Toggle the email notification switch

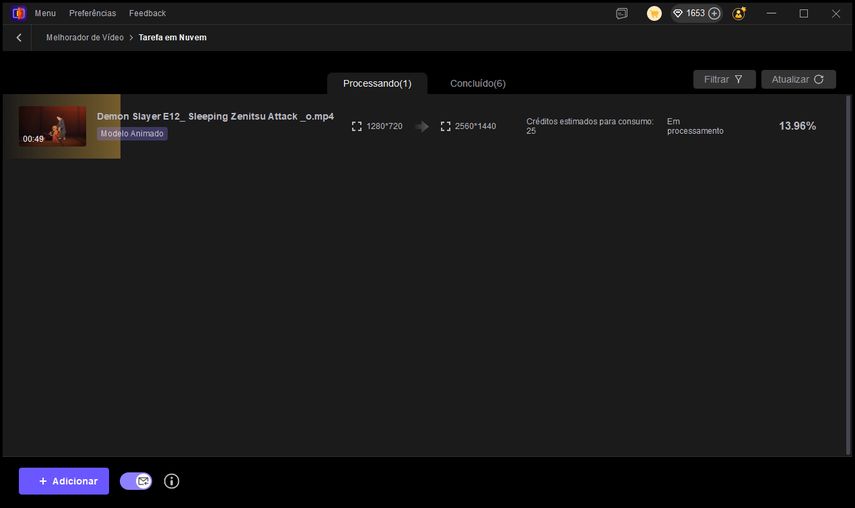pyautogui.click(x=136, y=481)
